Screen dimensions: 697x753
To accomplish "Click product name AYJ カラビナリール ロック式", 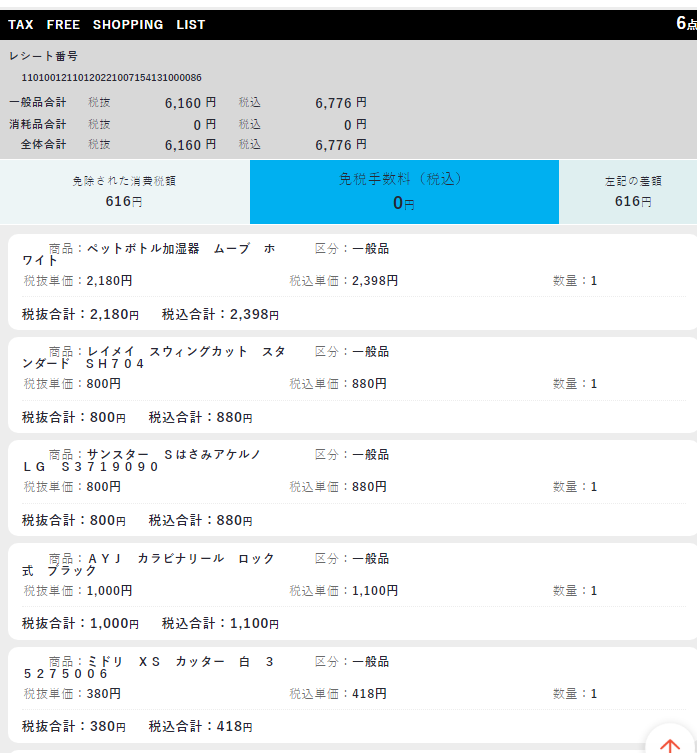I will coord(149,564).
